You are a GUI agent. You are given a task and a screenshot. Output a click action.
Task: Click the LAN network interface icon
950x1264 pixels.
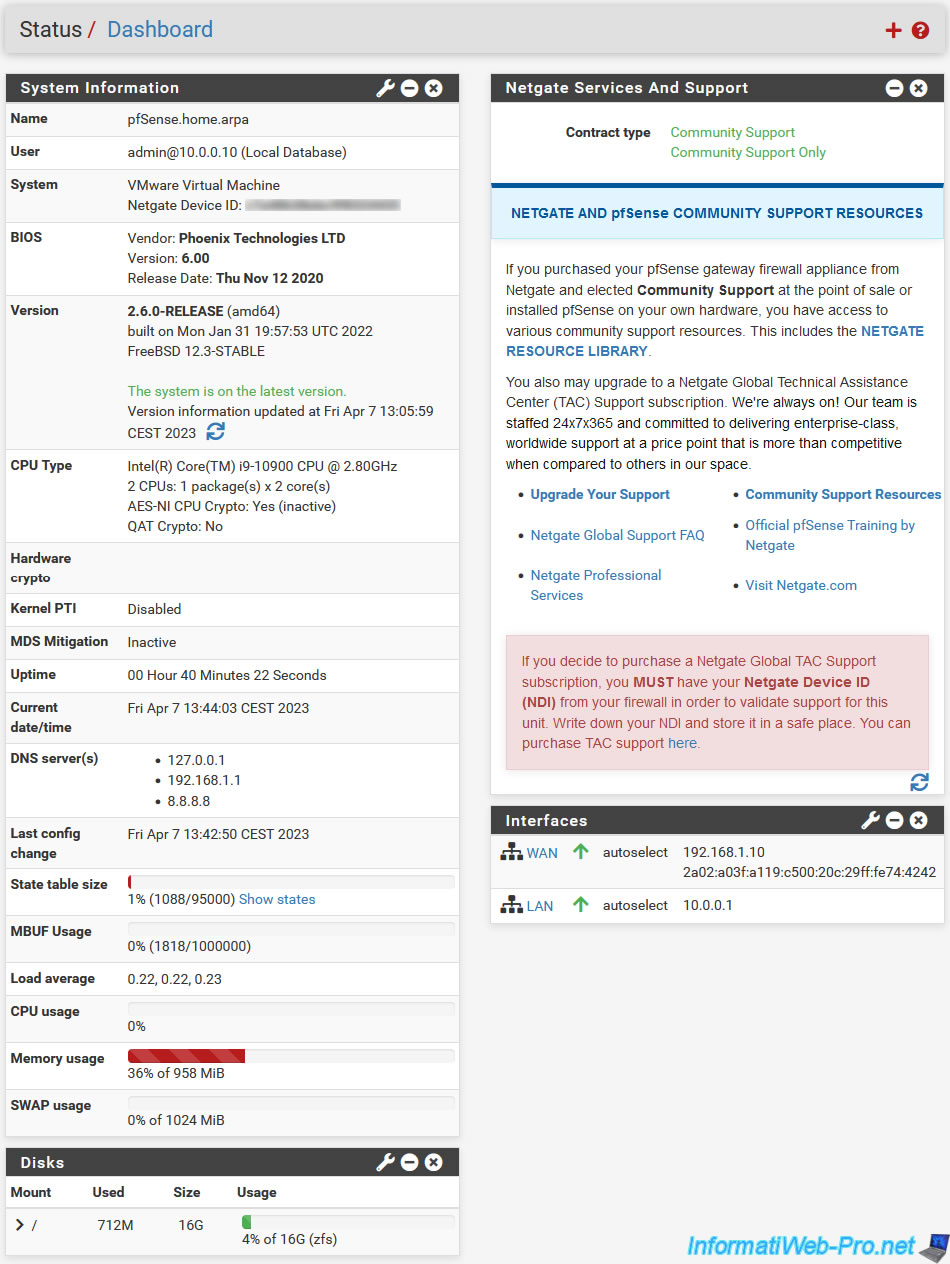tap(512, 905)
